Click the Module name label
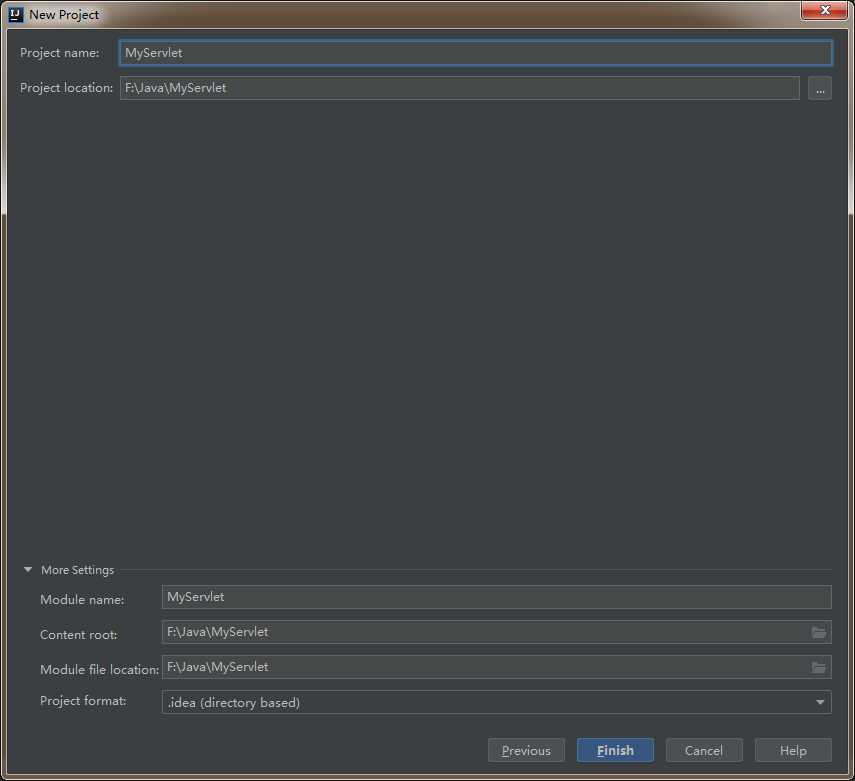This screenshot has width=855, height=781. (x=82, y=600)
